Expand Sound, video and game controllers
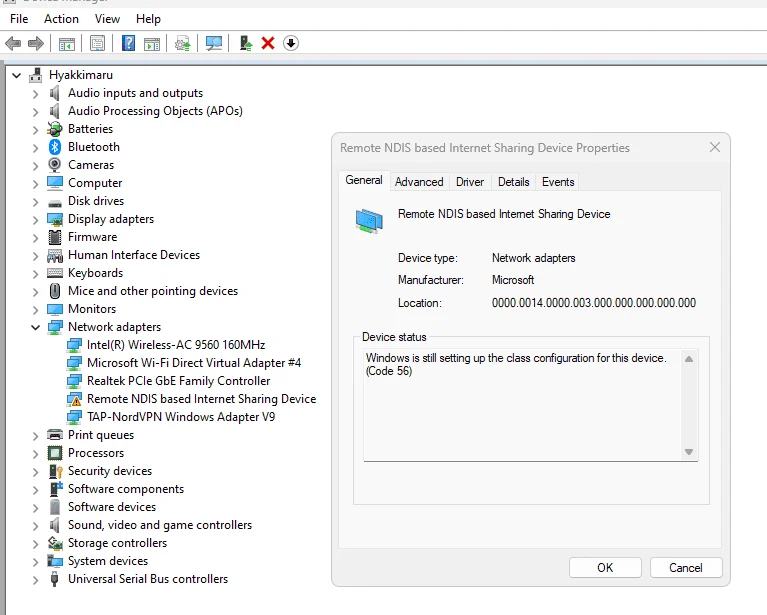The width and height of the screenshot is (767, 615). click(x=35, y=525)
